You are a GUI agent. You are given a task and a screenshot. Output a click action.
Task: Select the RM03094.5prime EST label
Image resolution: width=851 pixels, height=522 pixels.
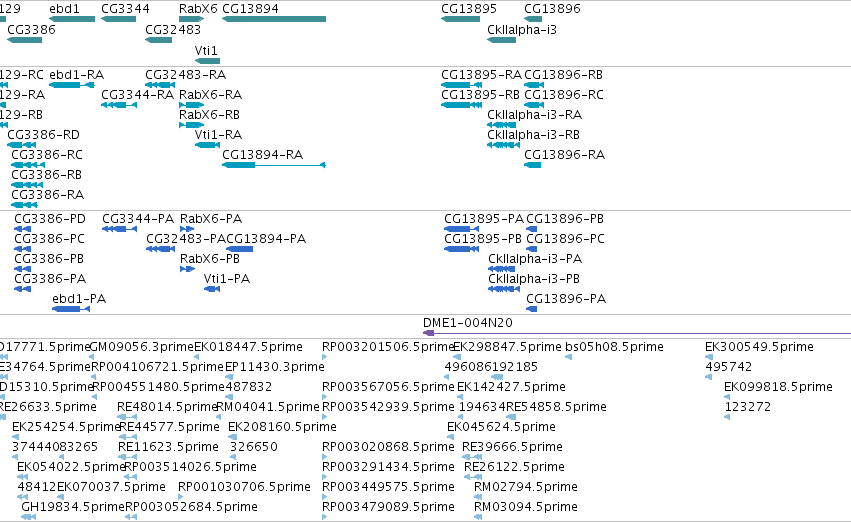coord(526,507)
